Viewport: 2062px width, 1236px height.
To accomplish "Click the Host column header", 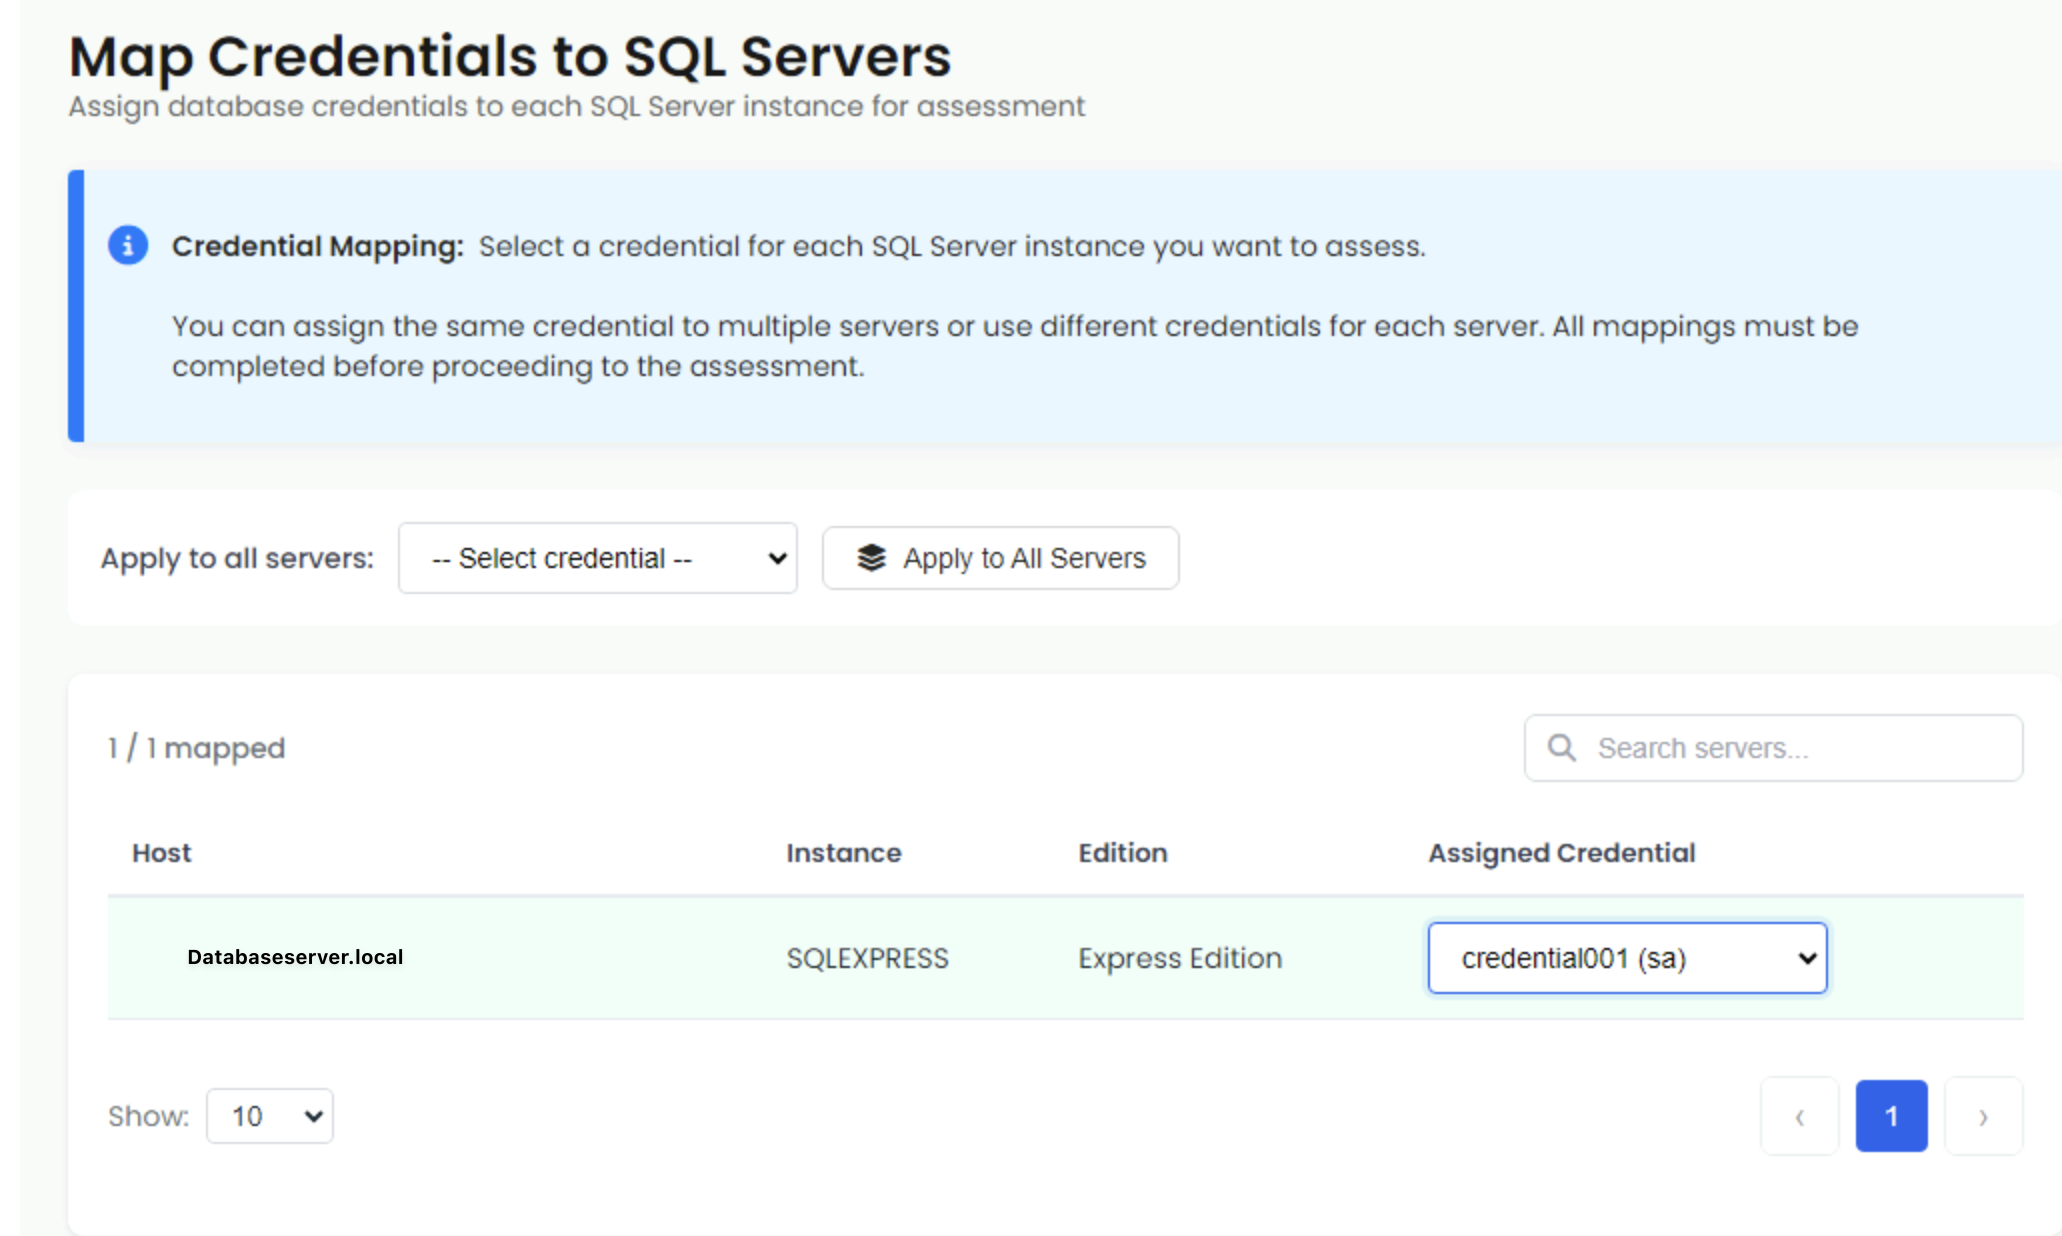I will coord(161,852).
